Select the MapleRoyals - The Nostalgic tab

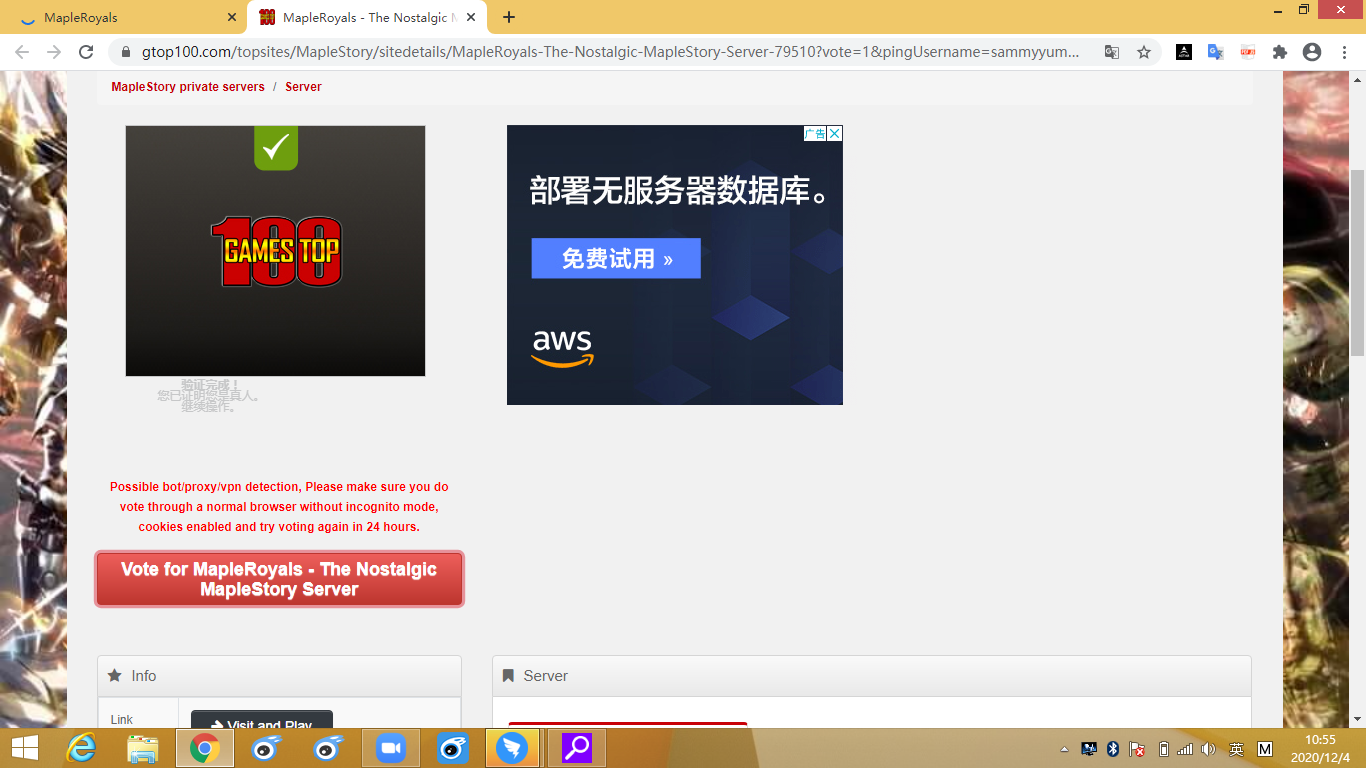click(367, 17)
